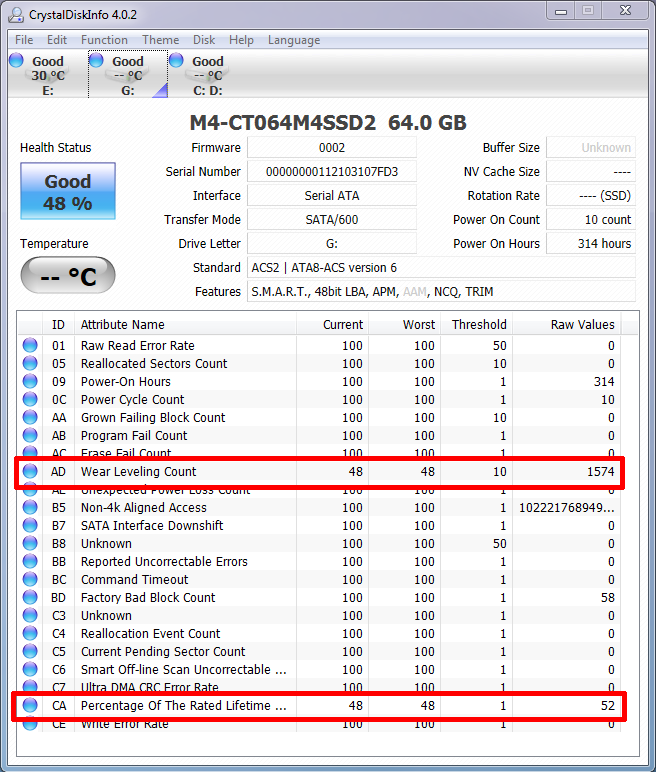The image size is (656, 772).
Task: Click the Serial Number field
Action: tap(332, 172)
